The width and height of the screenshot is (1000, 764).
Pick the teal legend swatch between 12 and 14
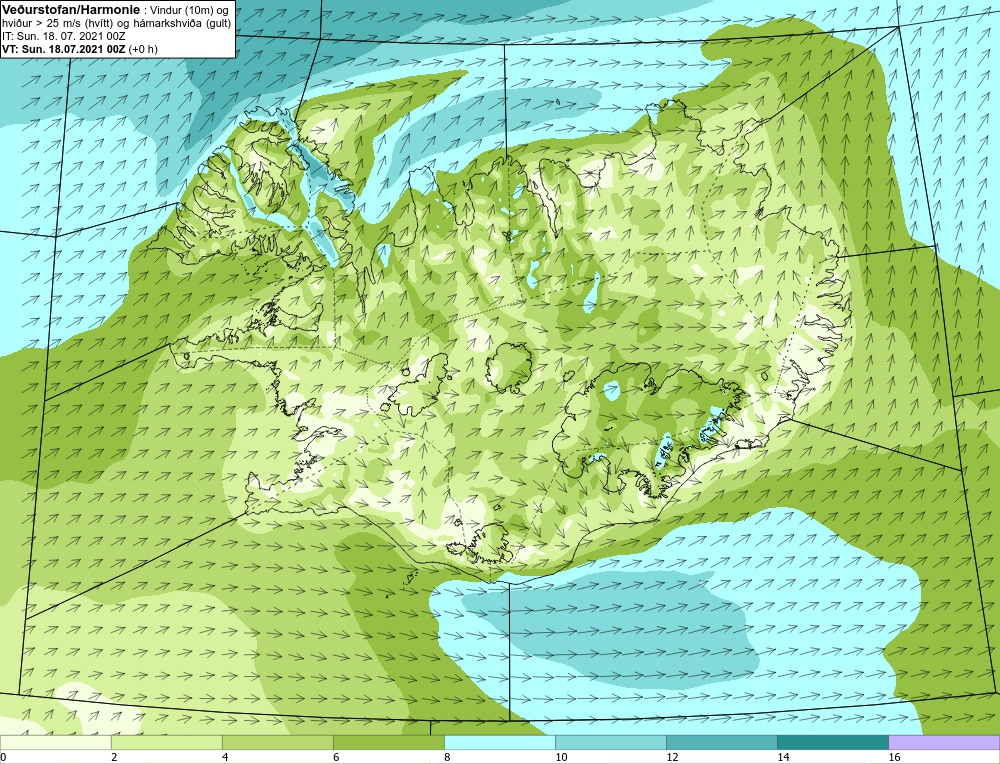(x=721, y=742)
